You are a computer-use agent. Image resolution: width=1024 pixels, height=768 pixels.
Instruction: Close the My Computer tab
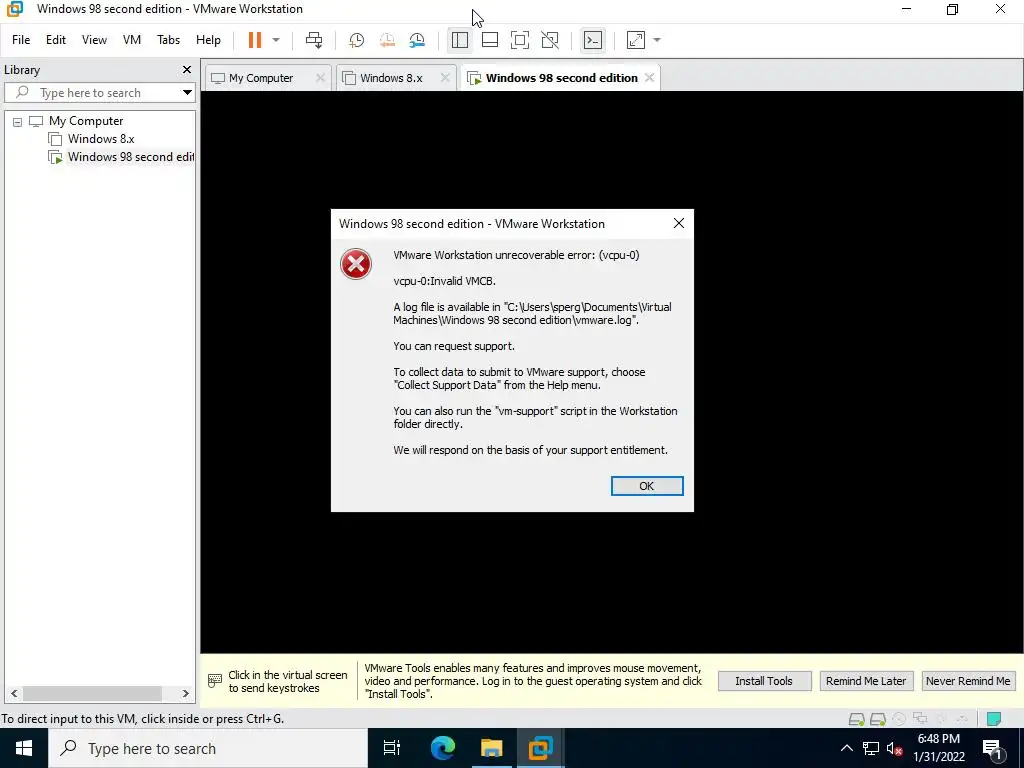pos(320,78)
